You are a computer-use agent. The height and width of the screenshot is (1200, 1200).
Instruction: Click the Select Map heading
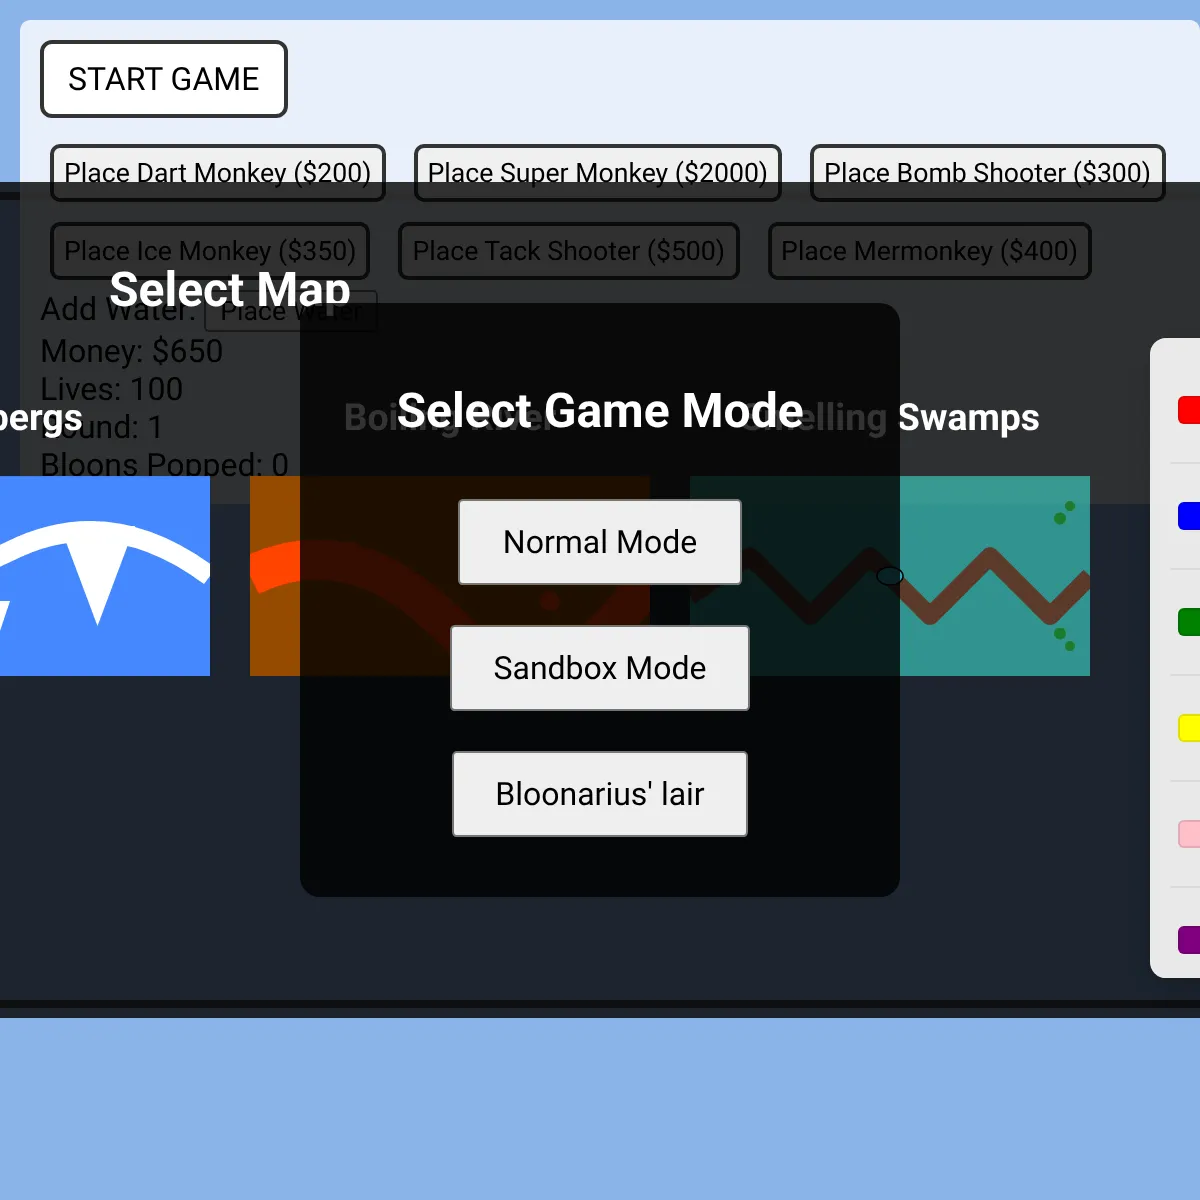pos(230,290)
